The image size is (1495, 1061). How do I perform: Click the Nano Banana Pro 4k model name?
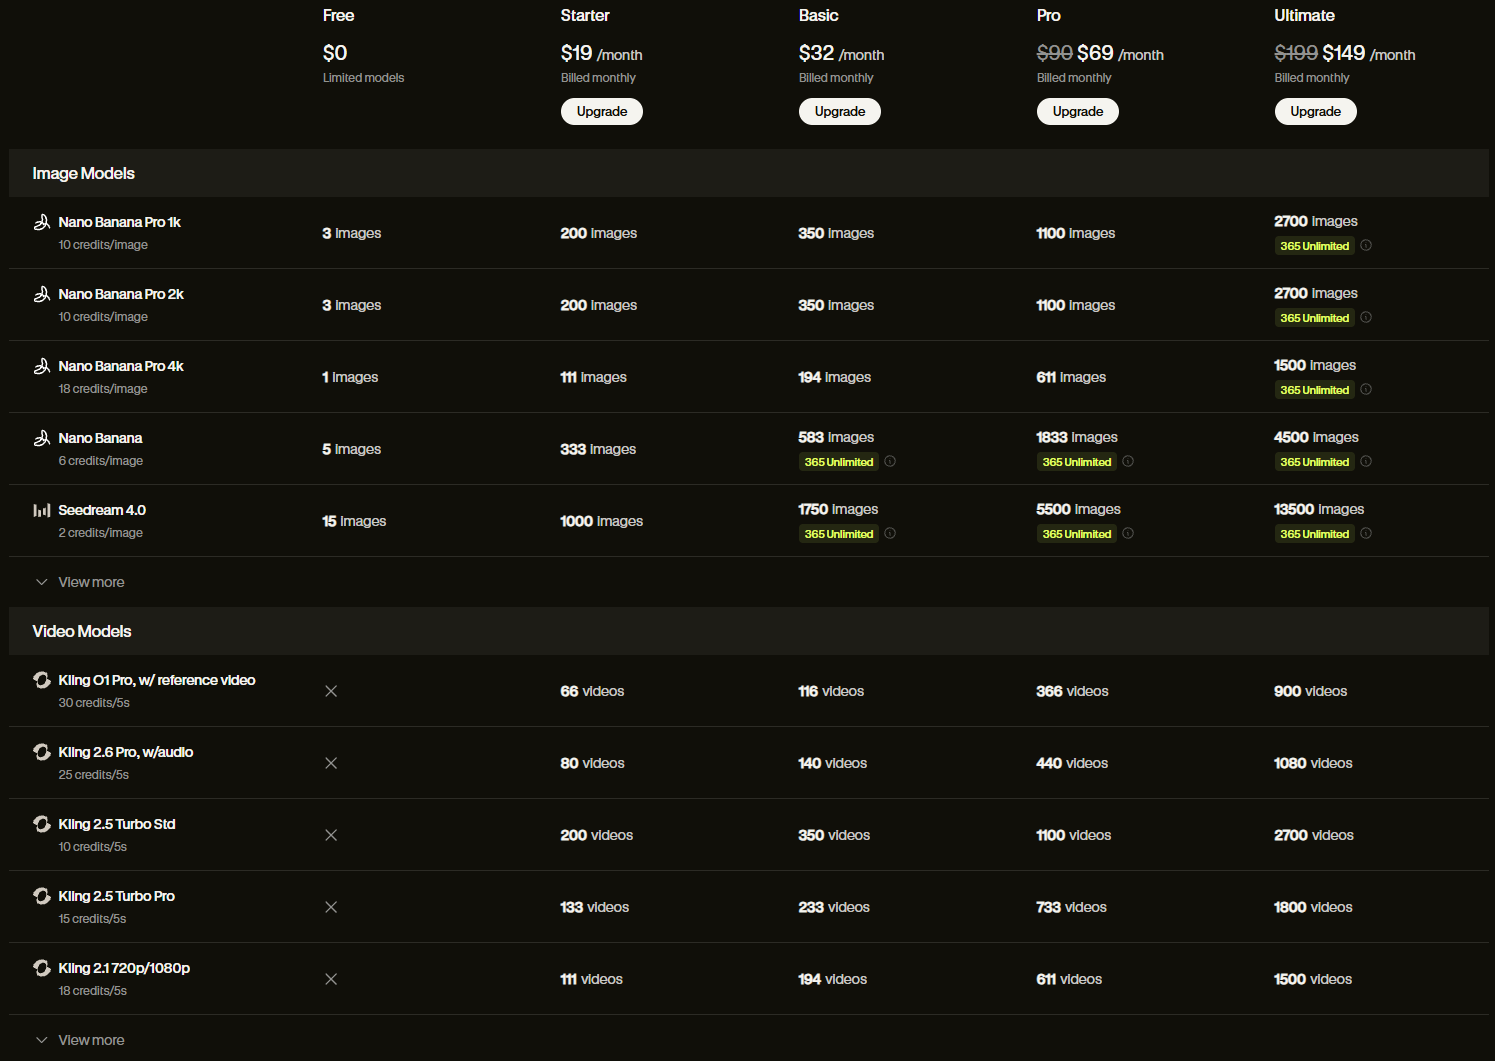tap(121, 366)
